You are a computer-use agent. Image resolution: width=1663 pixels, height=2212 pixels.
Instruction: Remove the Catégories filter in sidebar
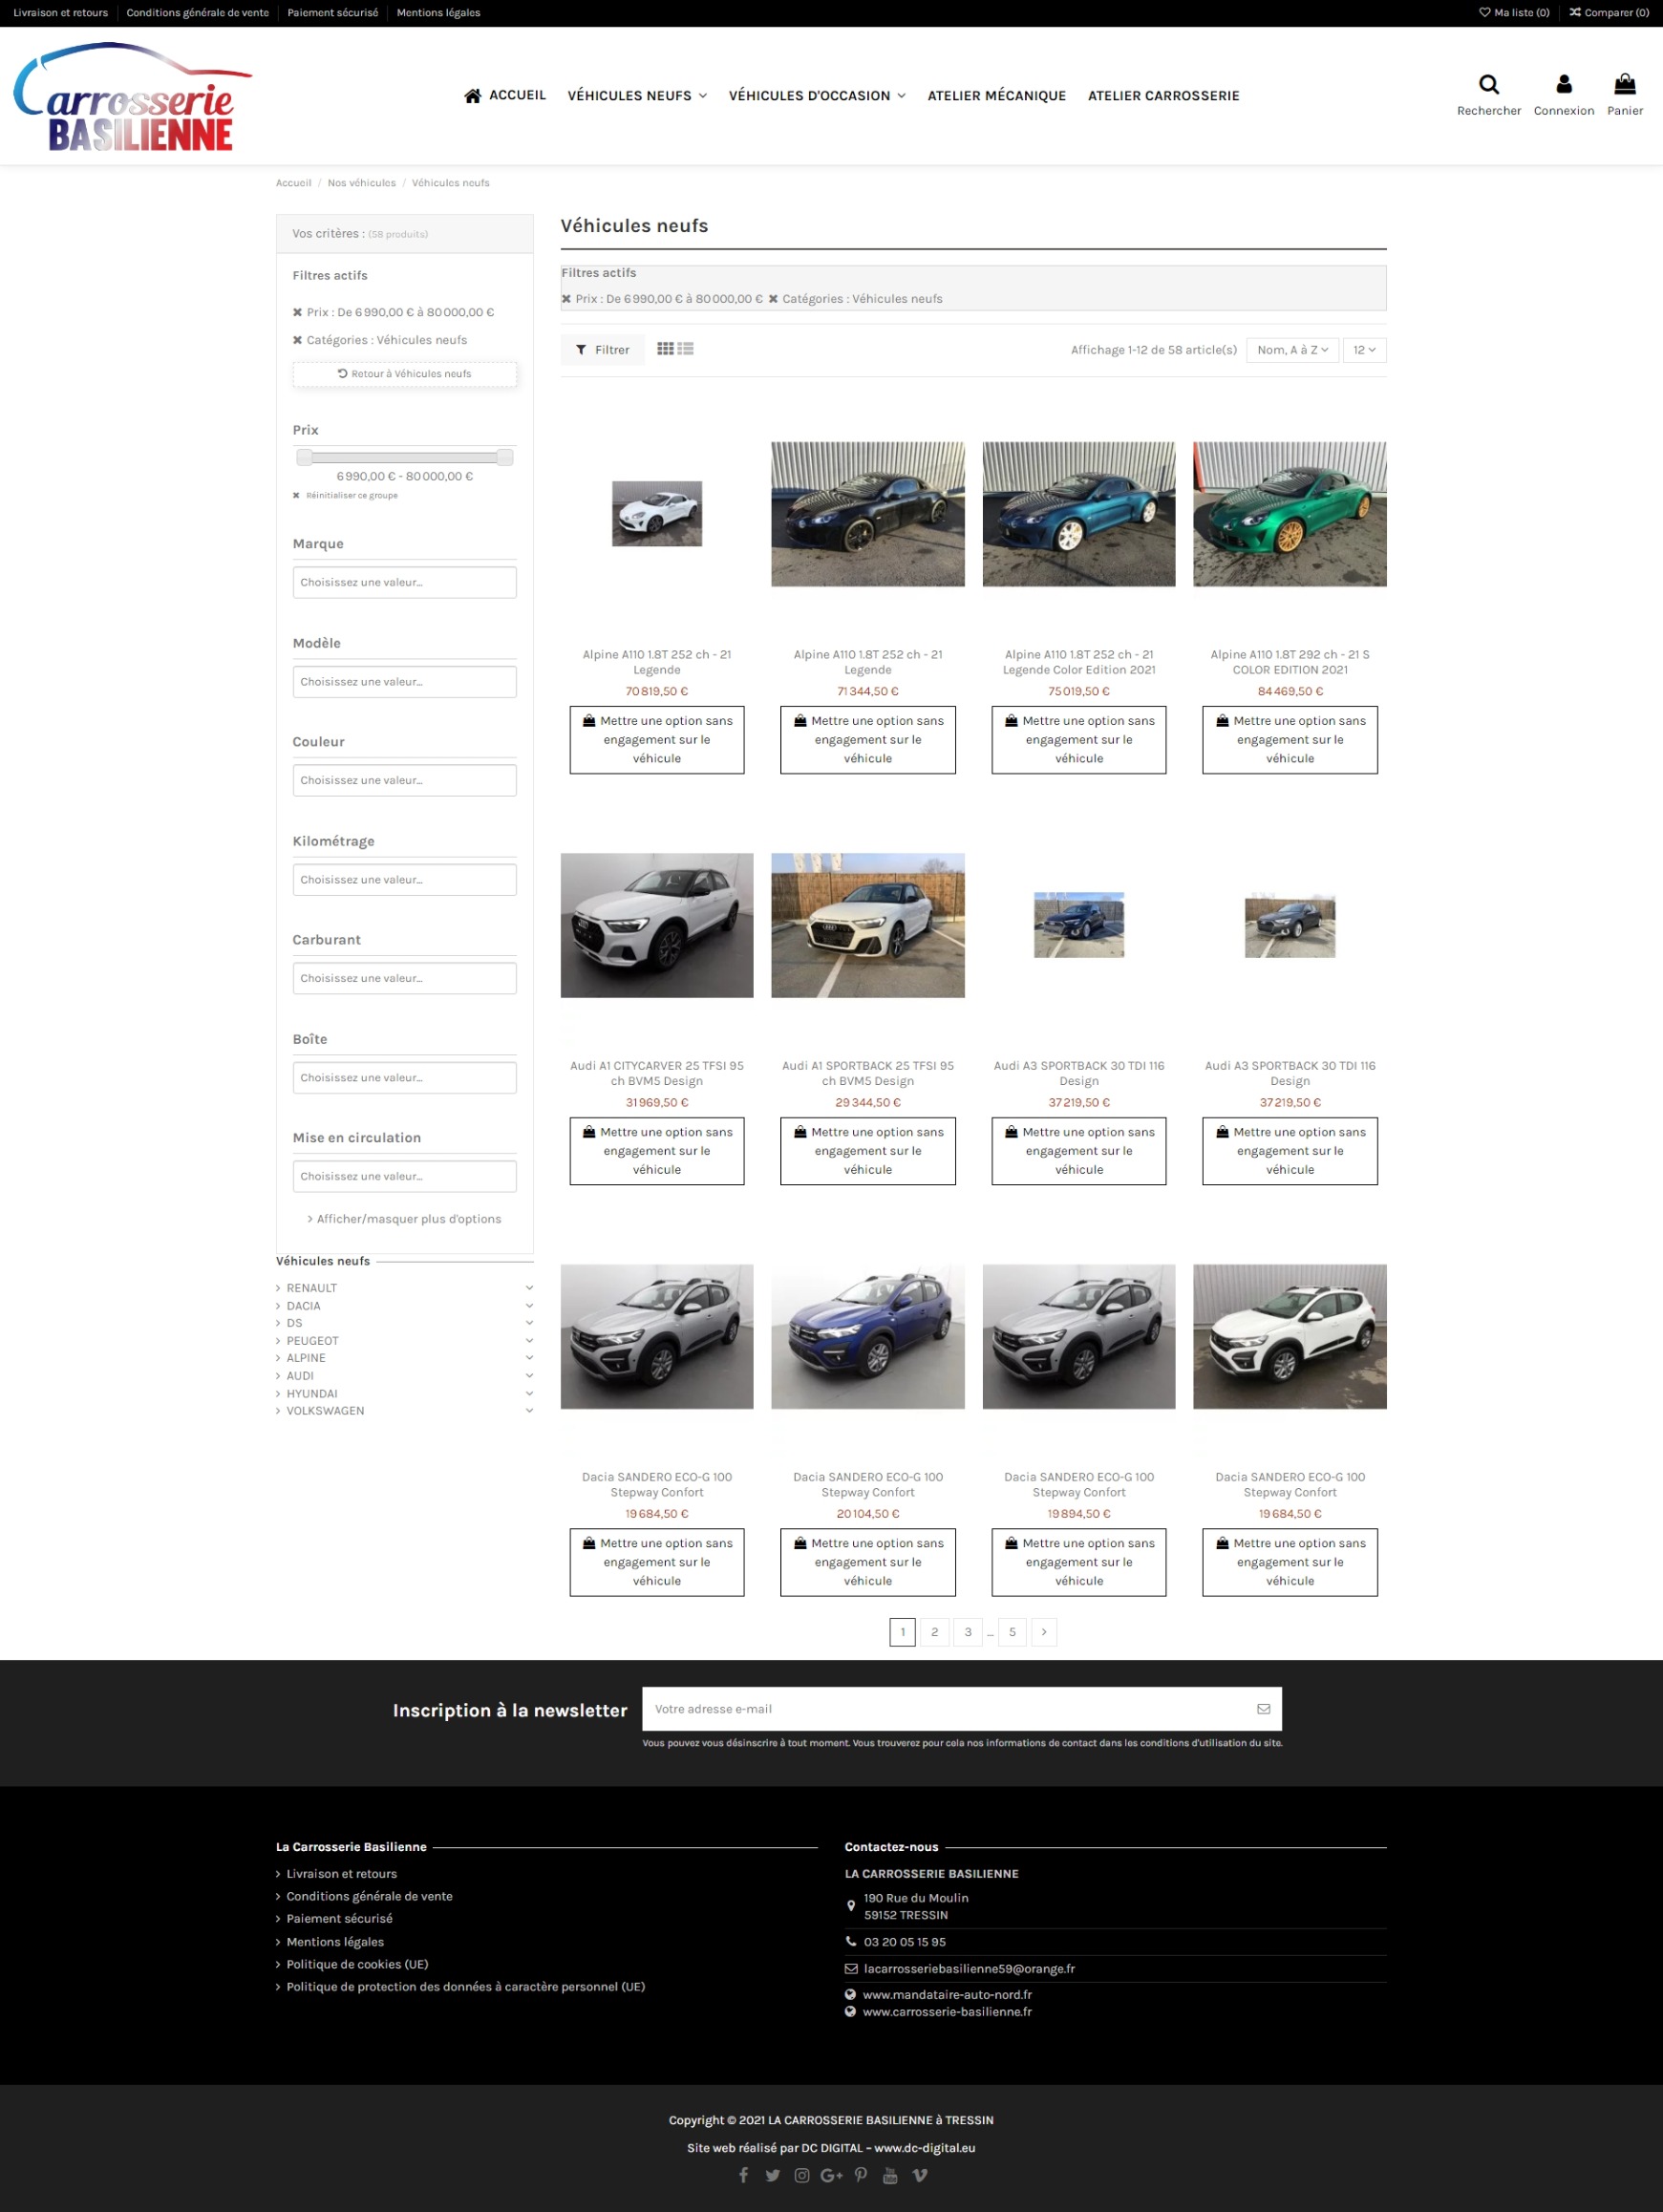click(x=297, y=341)
